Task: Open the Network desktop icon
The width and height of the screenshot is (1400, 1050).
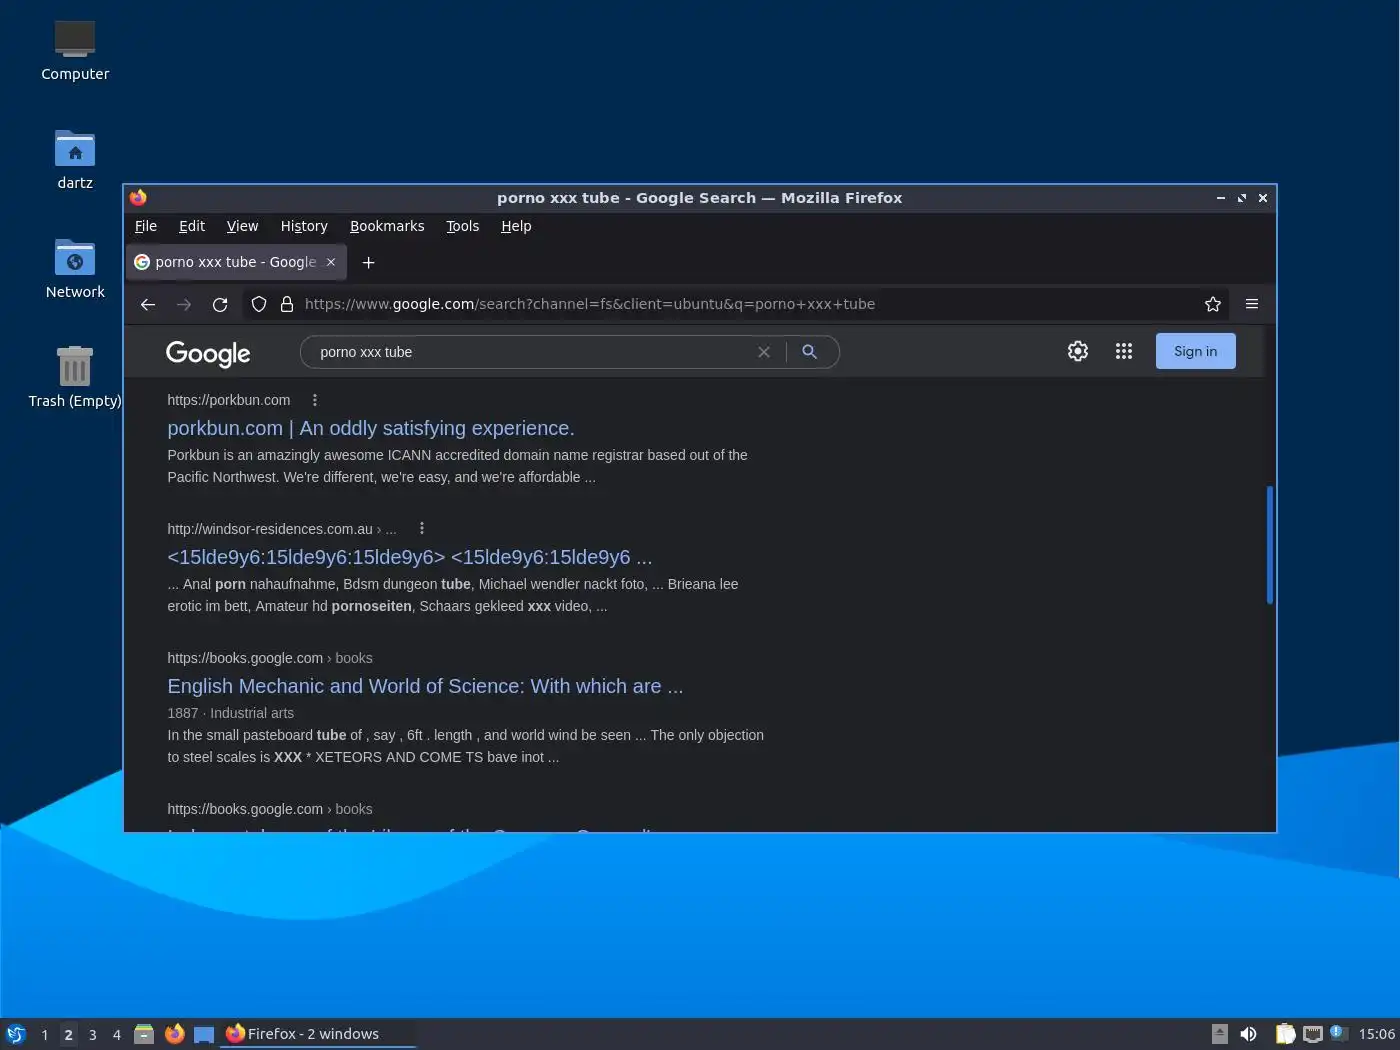Action: [x=75, y=268]
